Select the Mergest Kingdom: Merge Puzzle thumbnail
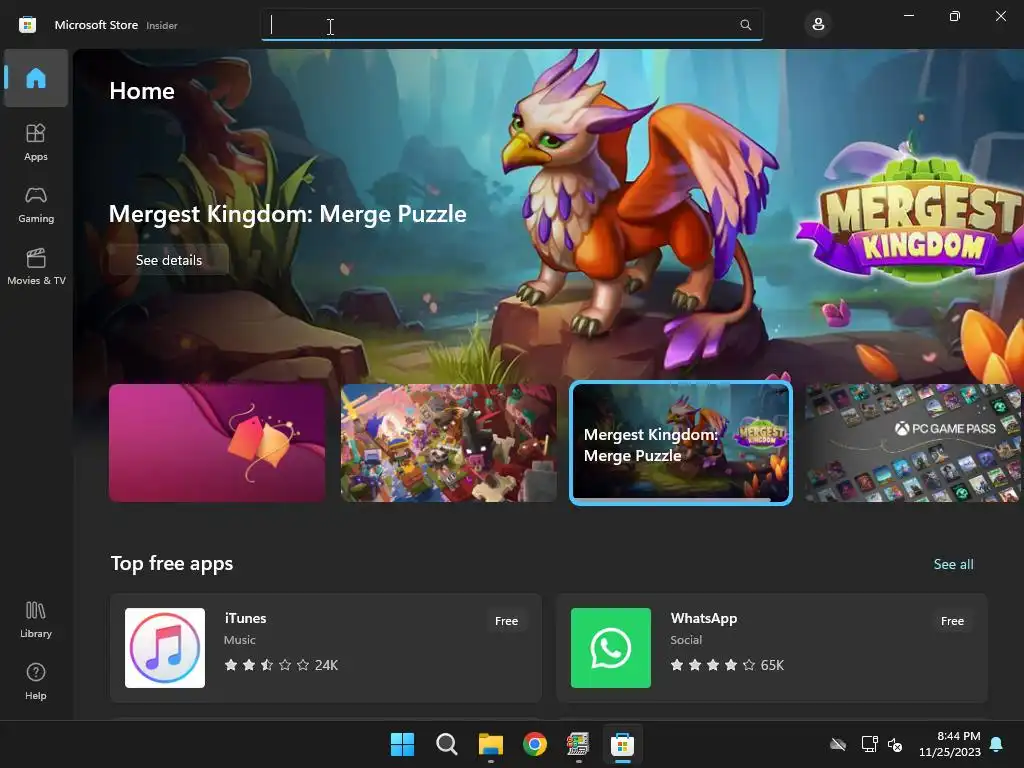The image size is (1024, 768). [680, 443]
